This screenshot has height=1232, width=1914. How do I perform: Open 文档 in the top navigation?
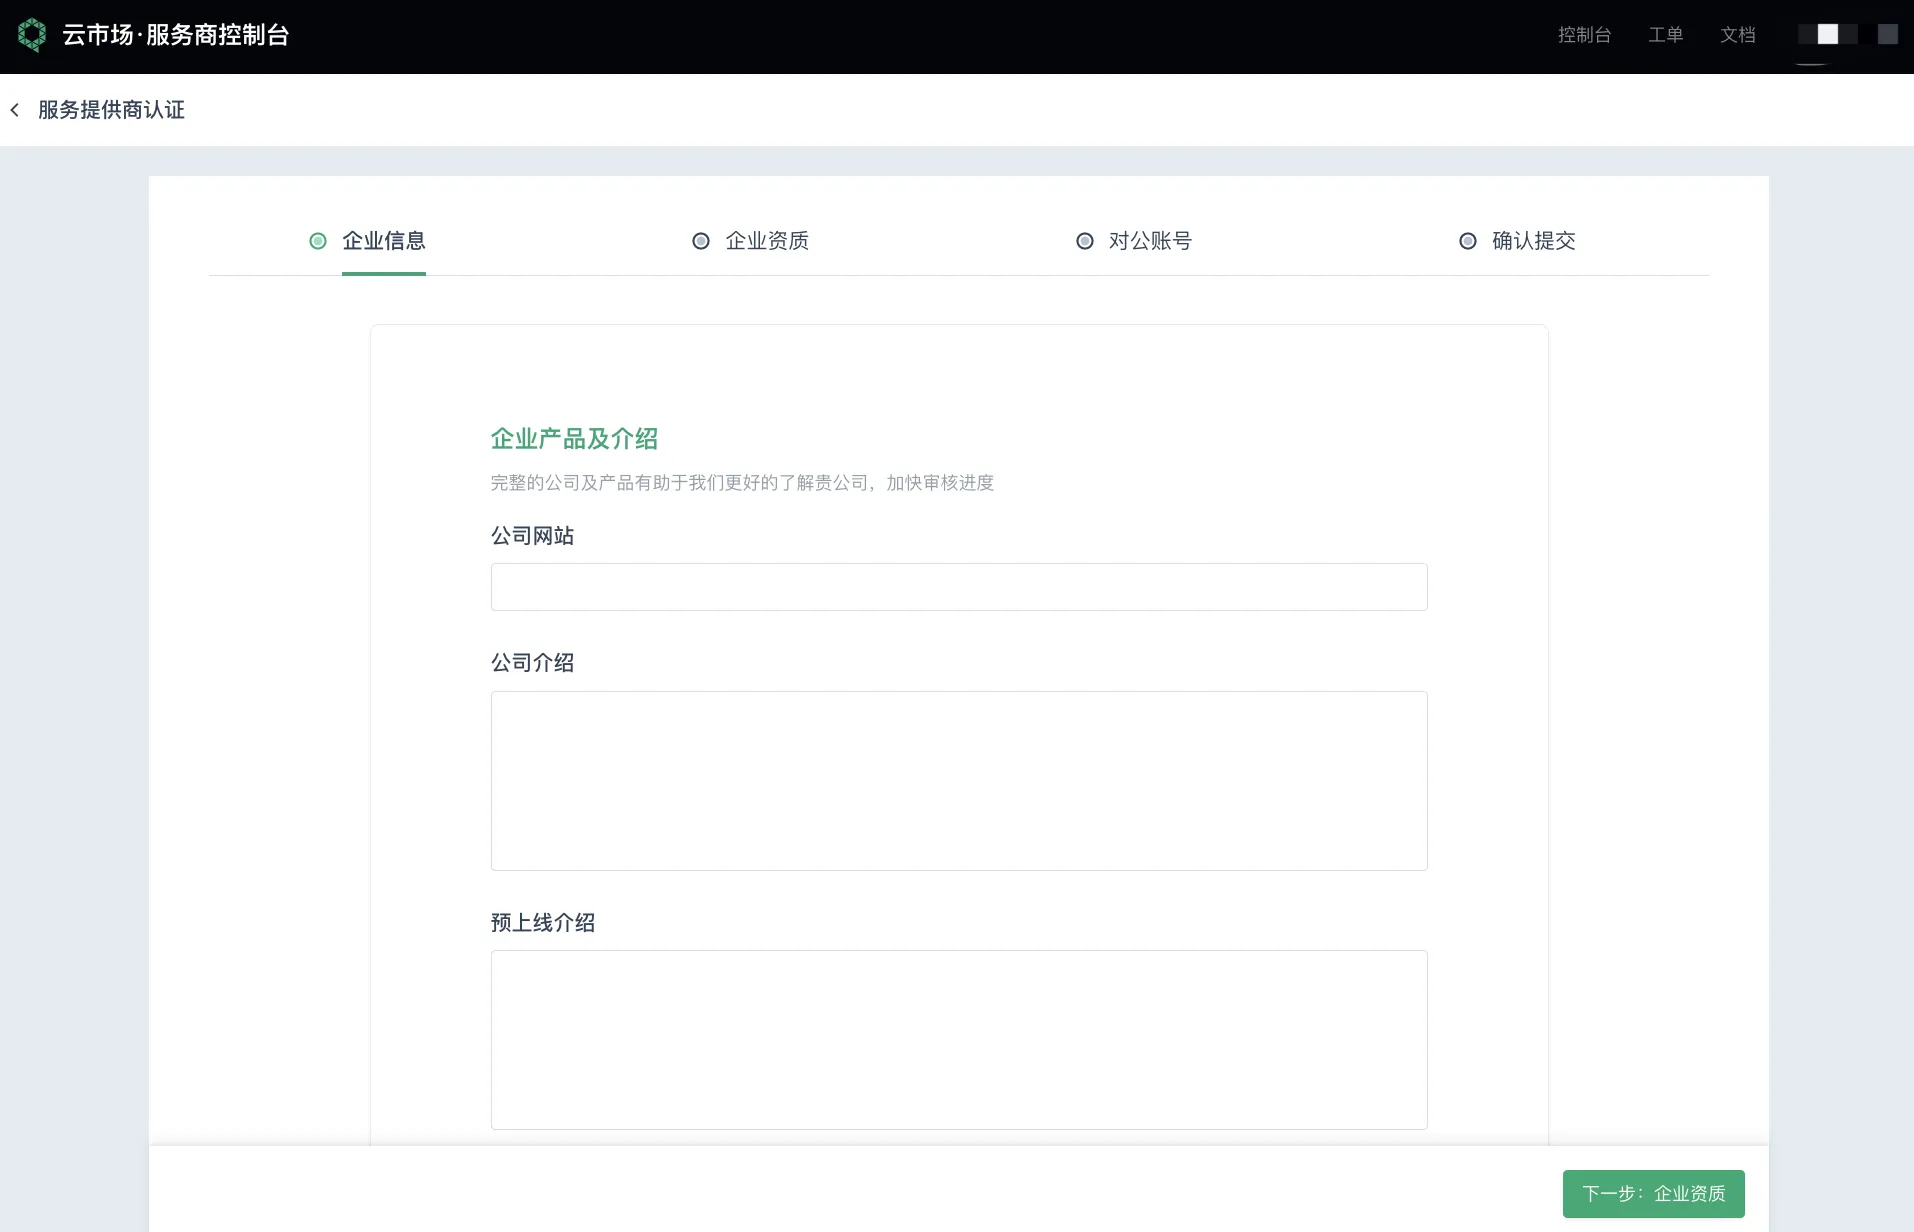tap(1738, 35)
